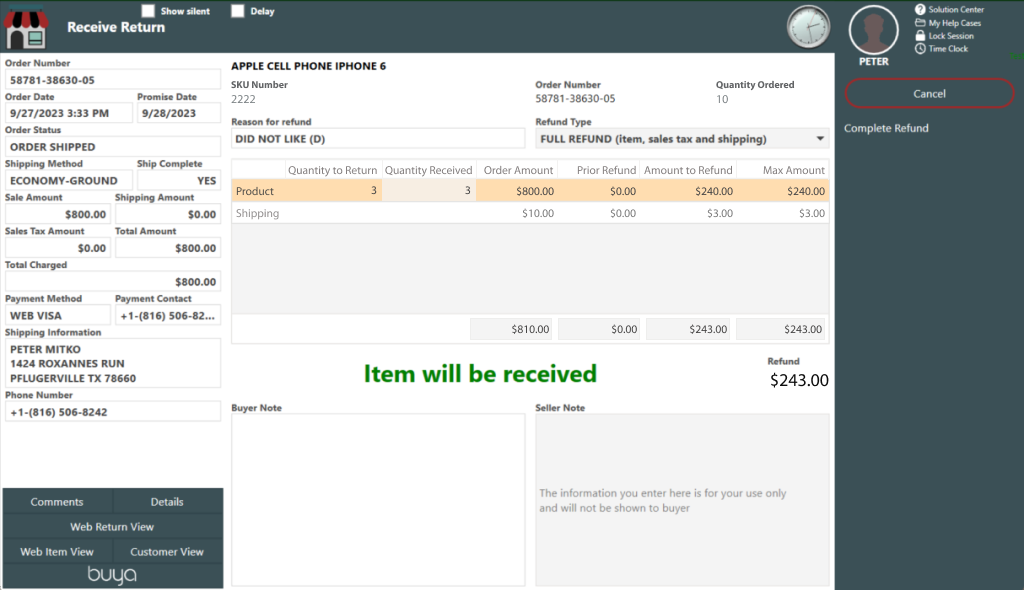Click the Product Quantity to Return cell
This screenshot has height=590, width=1024.
click(x=333, y=191)
